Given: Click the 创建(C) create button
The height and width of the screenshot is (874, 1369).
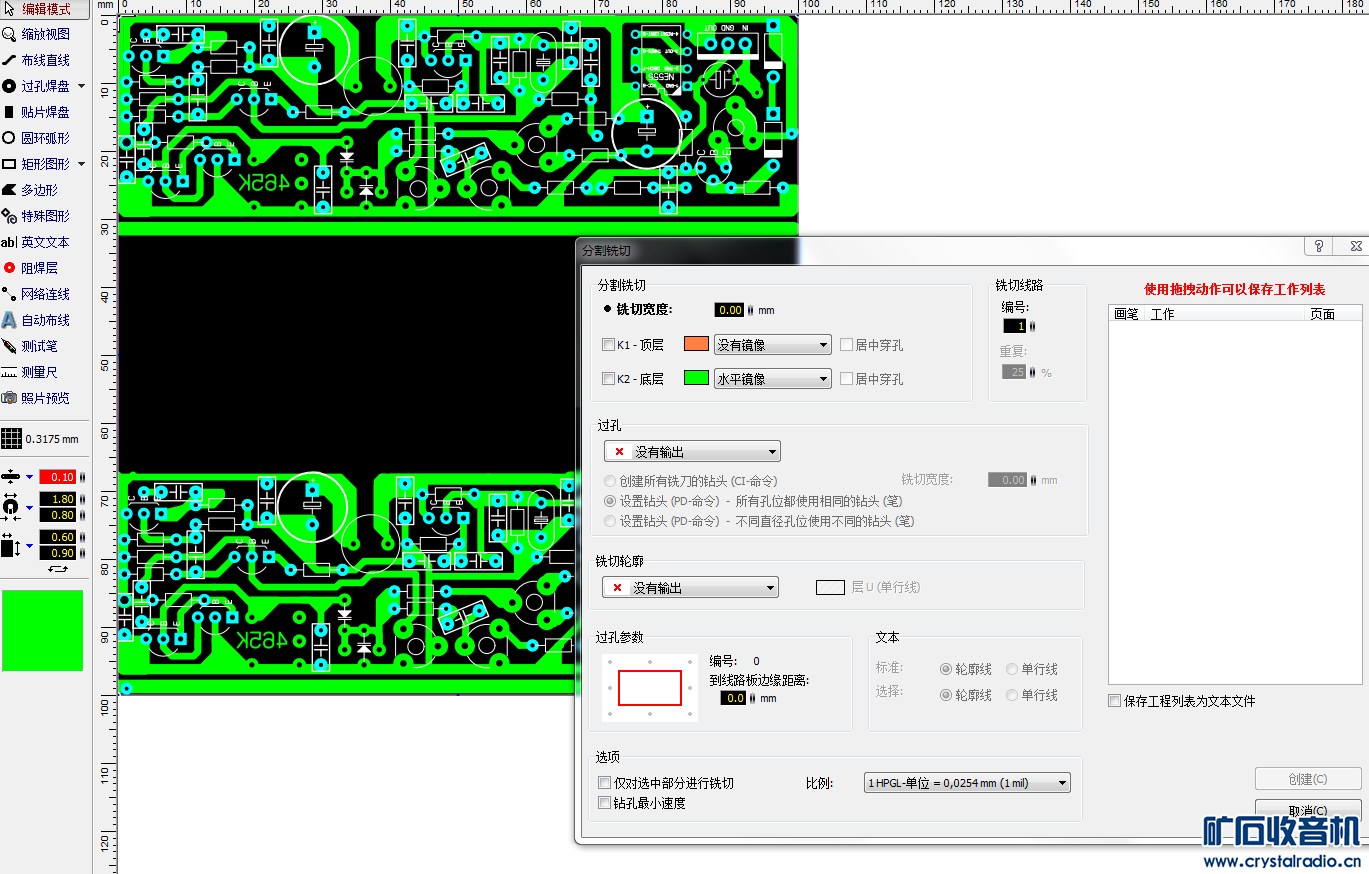Looking at the screenshot, I should click(x=1308, y=779).
